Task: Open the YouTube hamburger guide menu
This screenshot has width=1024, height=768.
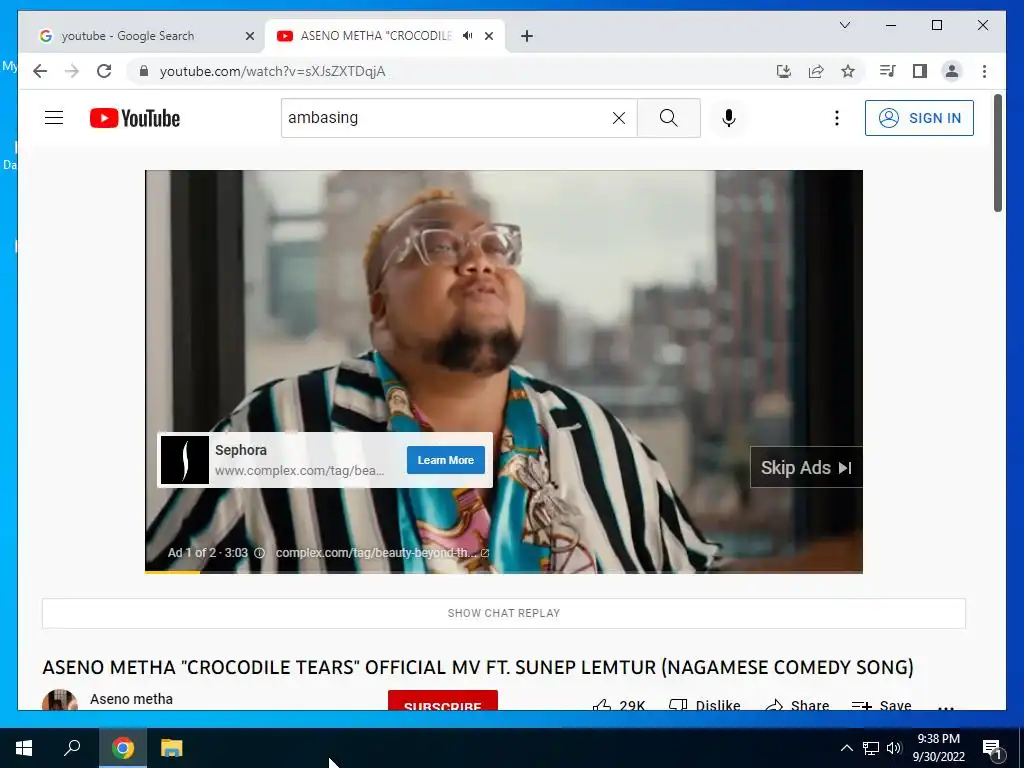Action: 54,118
